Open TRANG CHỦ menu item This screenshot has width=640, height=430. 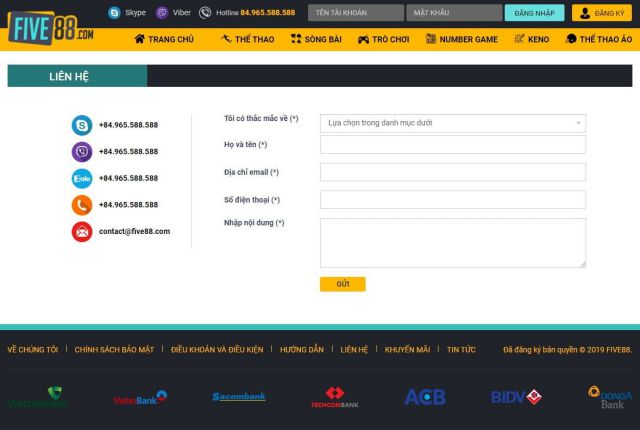coord(164,39)
